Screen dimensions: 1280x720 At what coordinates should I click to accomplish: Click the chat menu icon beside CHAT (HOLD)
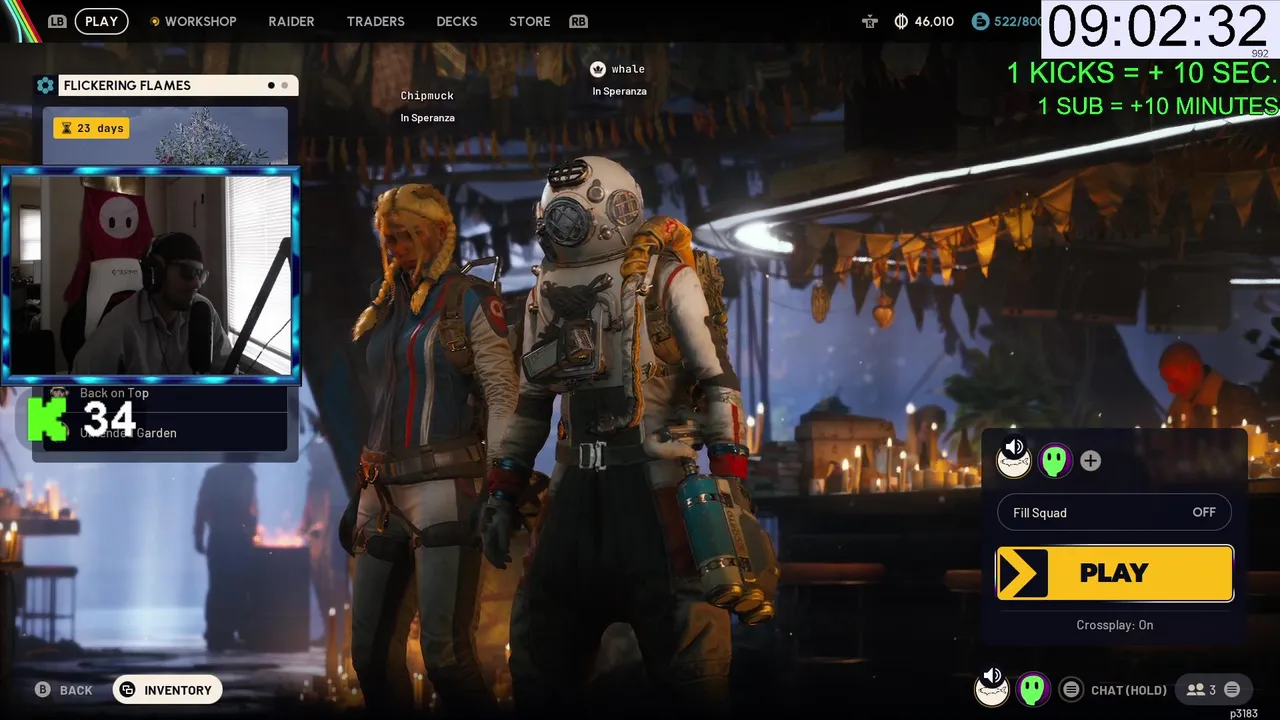tap(1071, 690)
